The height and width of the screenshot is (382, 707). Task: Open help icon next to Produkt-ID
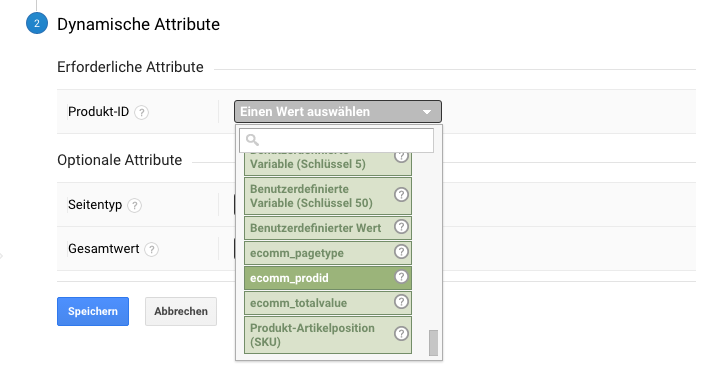point(142,112)
